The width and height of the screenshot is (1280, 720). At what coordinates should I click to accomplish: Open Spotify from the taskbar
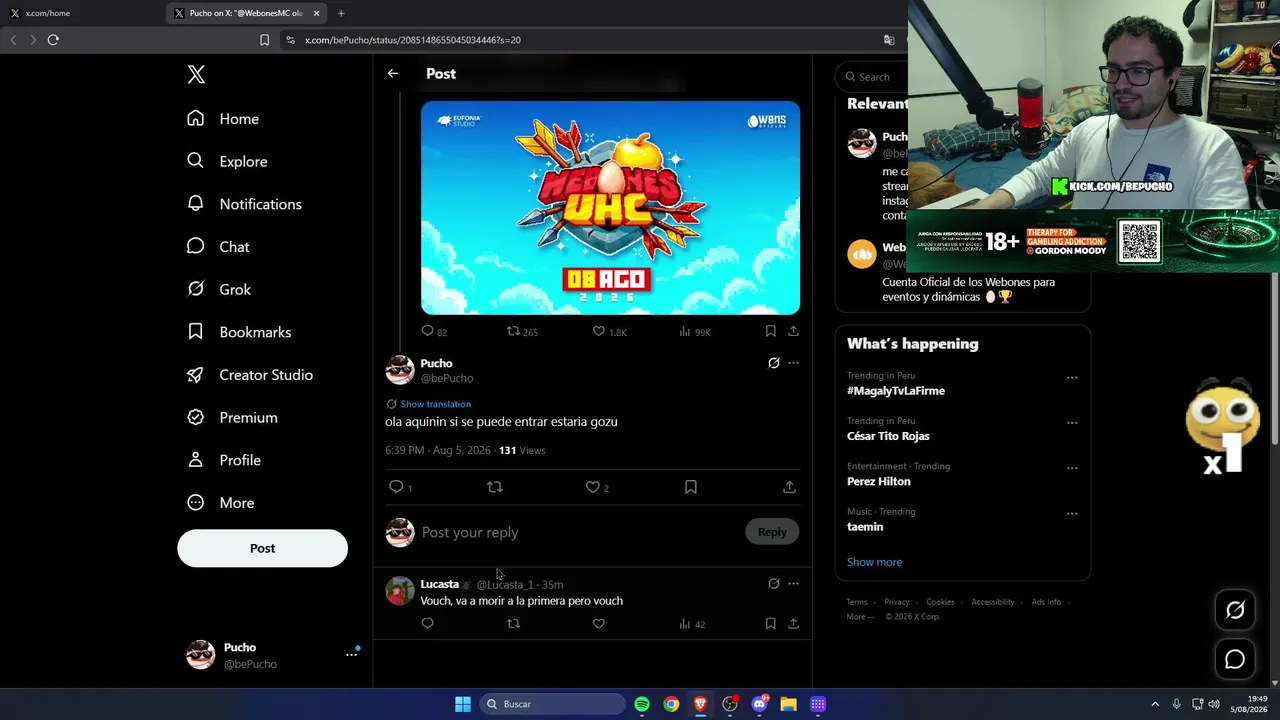[642, 704]
